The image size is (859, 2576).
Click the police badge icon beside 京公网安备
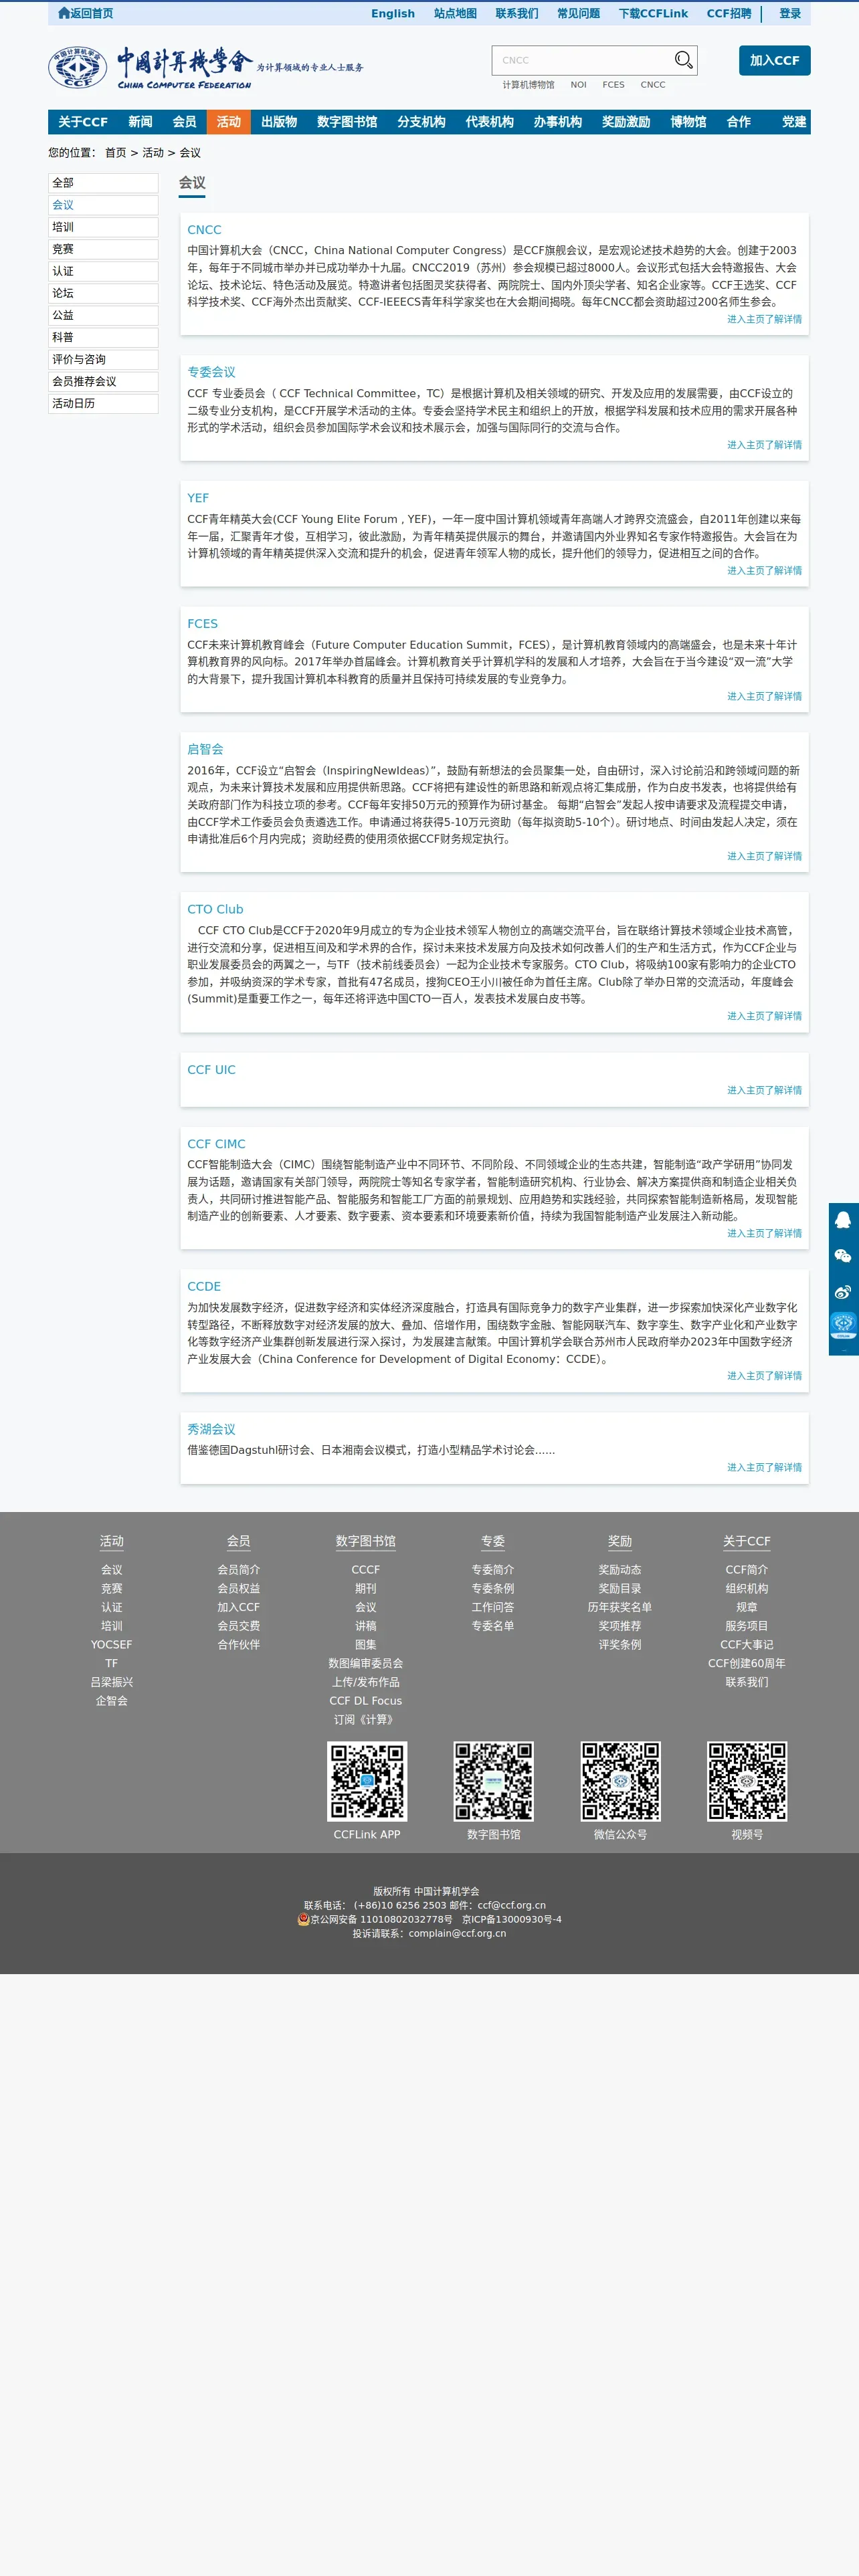coord(303,1919)
